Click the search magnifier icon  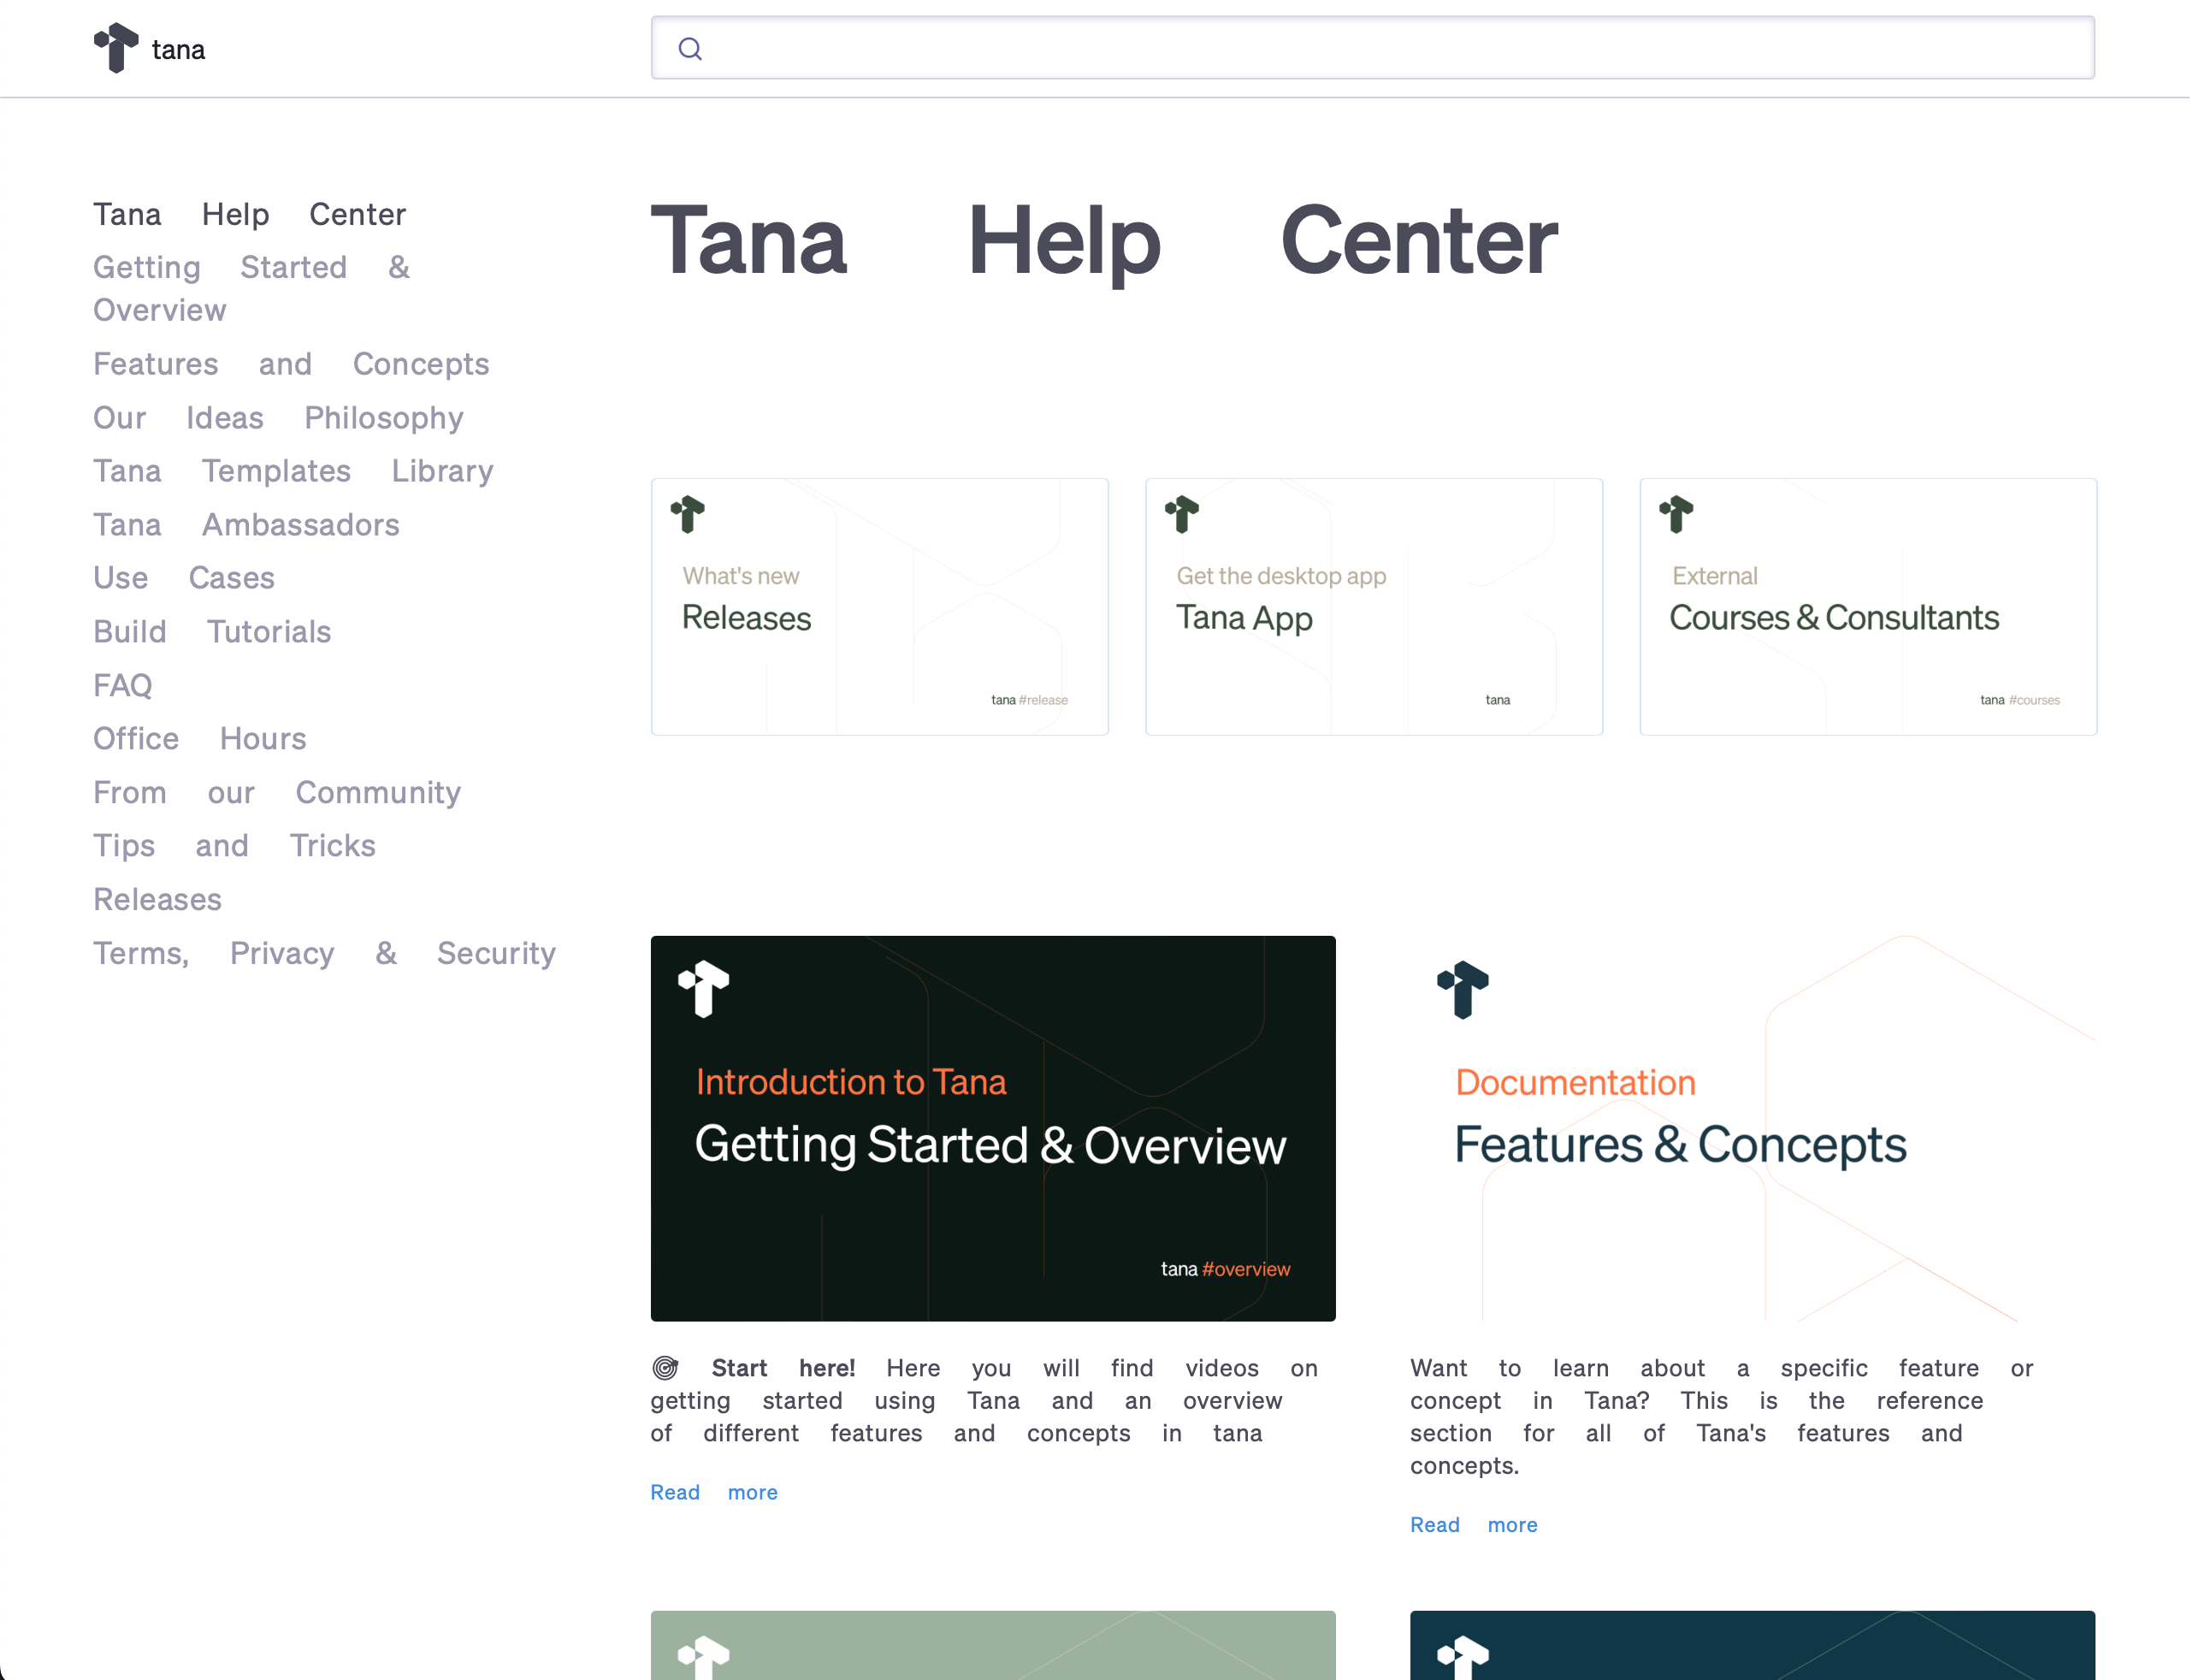[690, 49]
